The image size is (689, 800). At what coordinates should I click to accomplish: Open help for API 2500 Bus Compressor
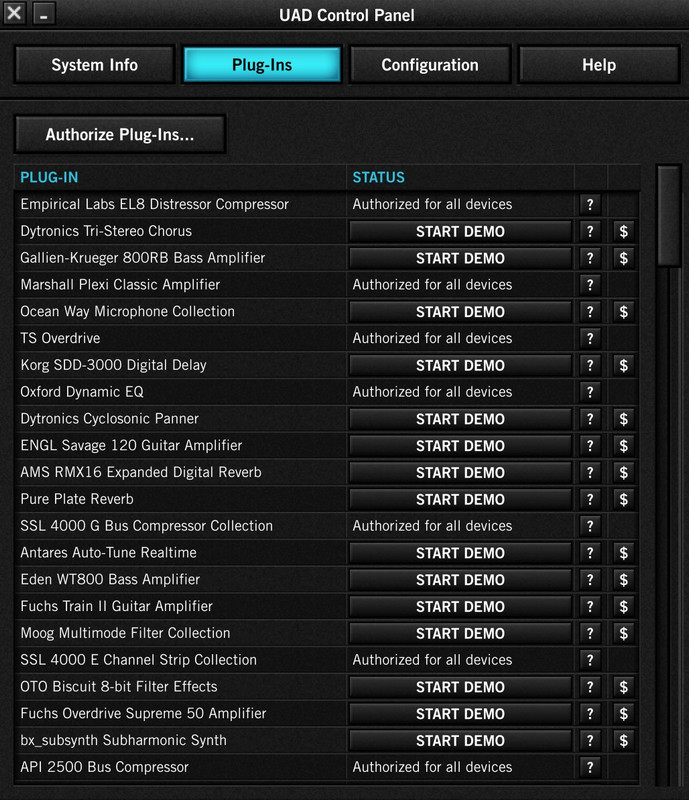tap(590, 767)
